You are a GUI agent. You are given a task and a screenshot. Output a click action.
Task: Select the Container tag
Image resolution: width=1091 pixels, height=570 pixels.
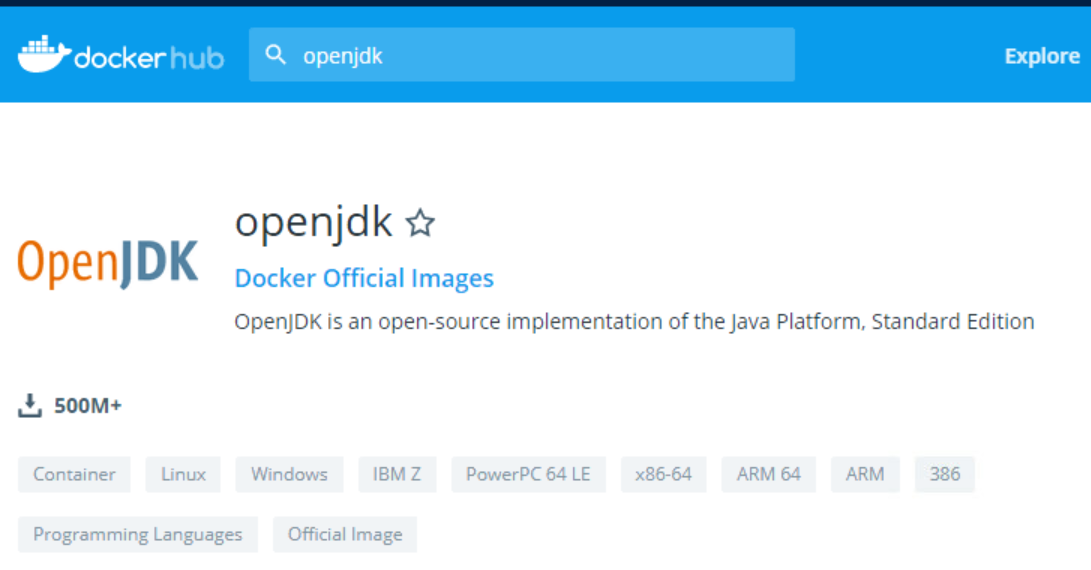point(74,474)
